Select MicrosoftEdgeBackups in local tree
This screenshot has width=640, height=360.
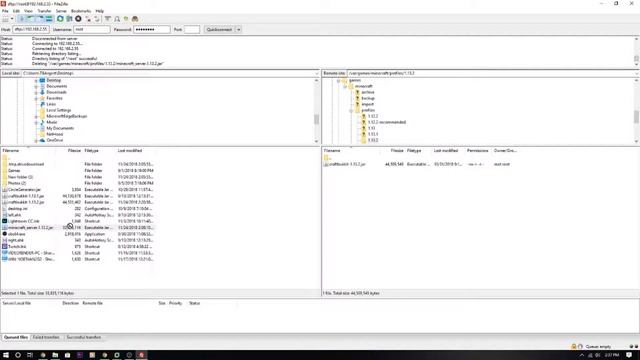[x=67, y=116]
